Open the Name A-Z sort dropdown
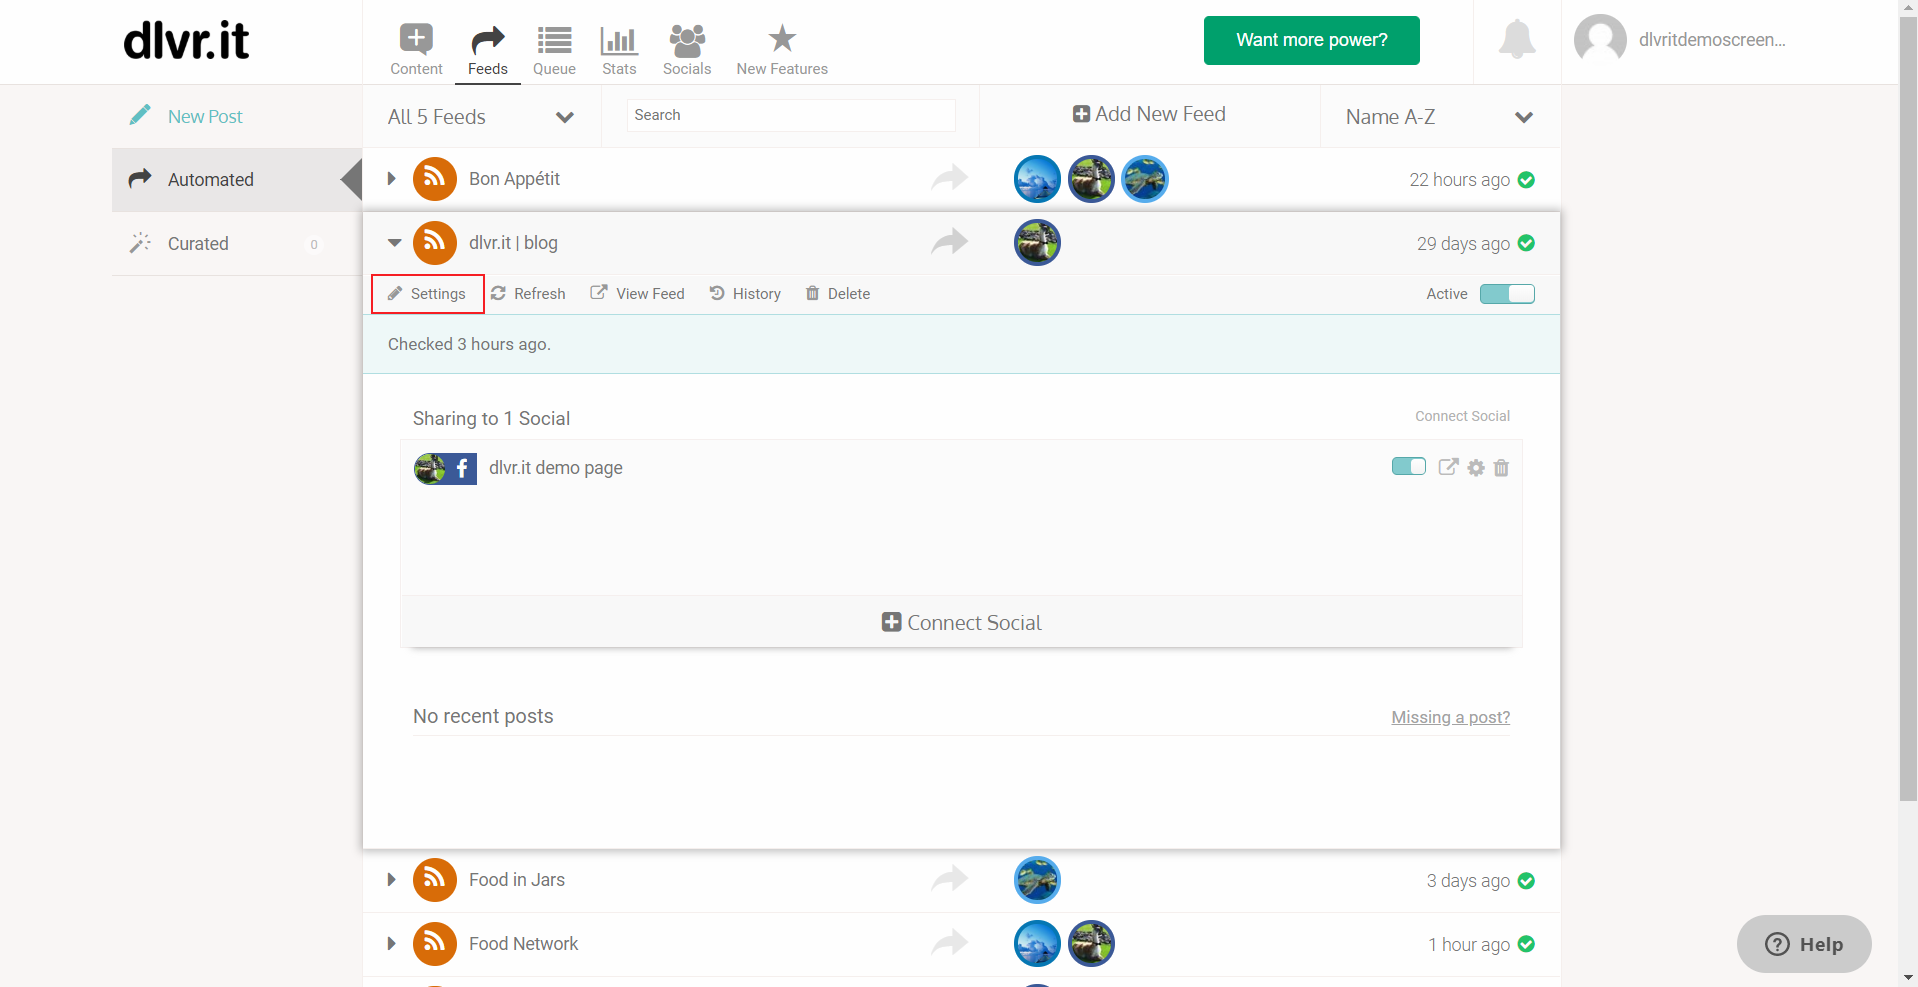The height and width of the screenshot is (987, 1918). pos(1440,117)
